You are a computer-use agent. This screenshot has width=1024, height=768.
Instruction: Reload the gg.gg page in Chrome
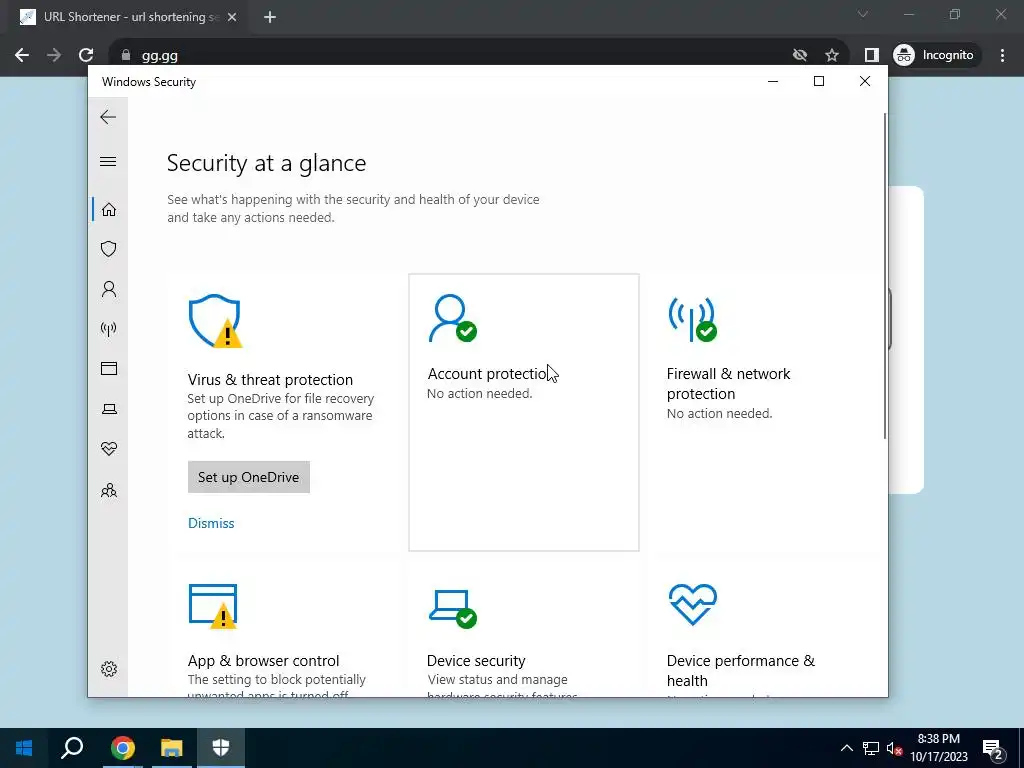(86, 55)
